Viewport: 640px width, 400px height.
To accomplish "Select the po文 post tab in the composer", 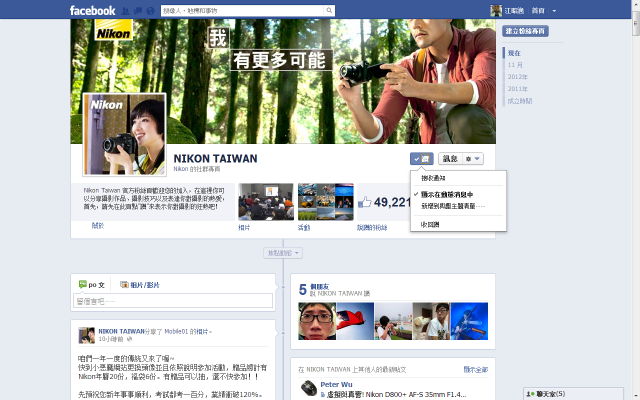I will click(x=92, y=284).
